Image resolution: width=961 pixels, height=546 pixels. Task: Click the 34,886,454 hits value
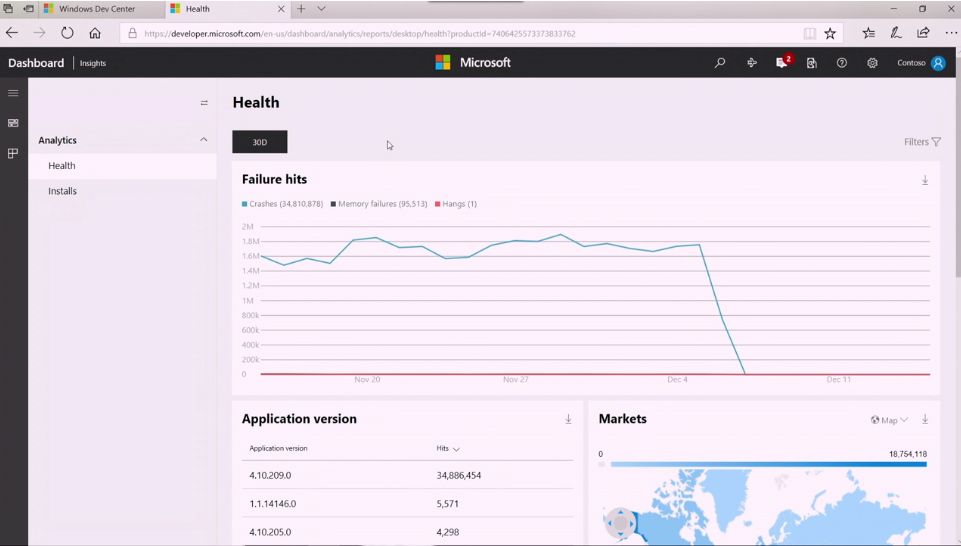[458, 476]
